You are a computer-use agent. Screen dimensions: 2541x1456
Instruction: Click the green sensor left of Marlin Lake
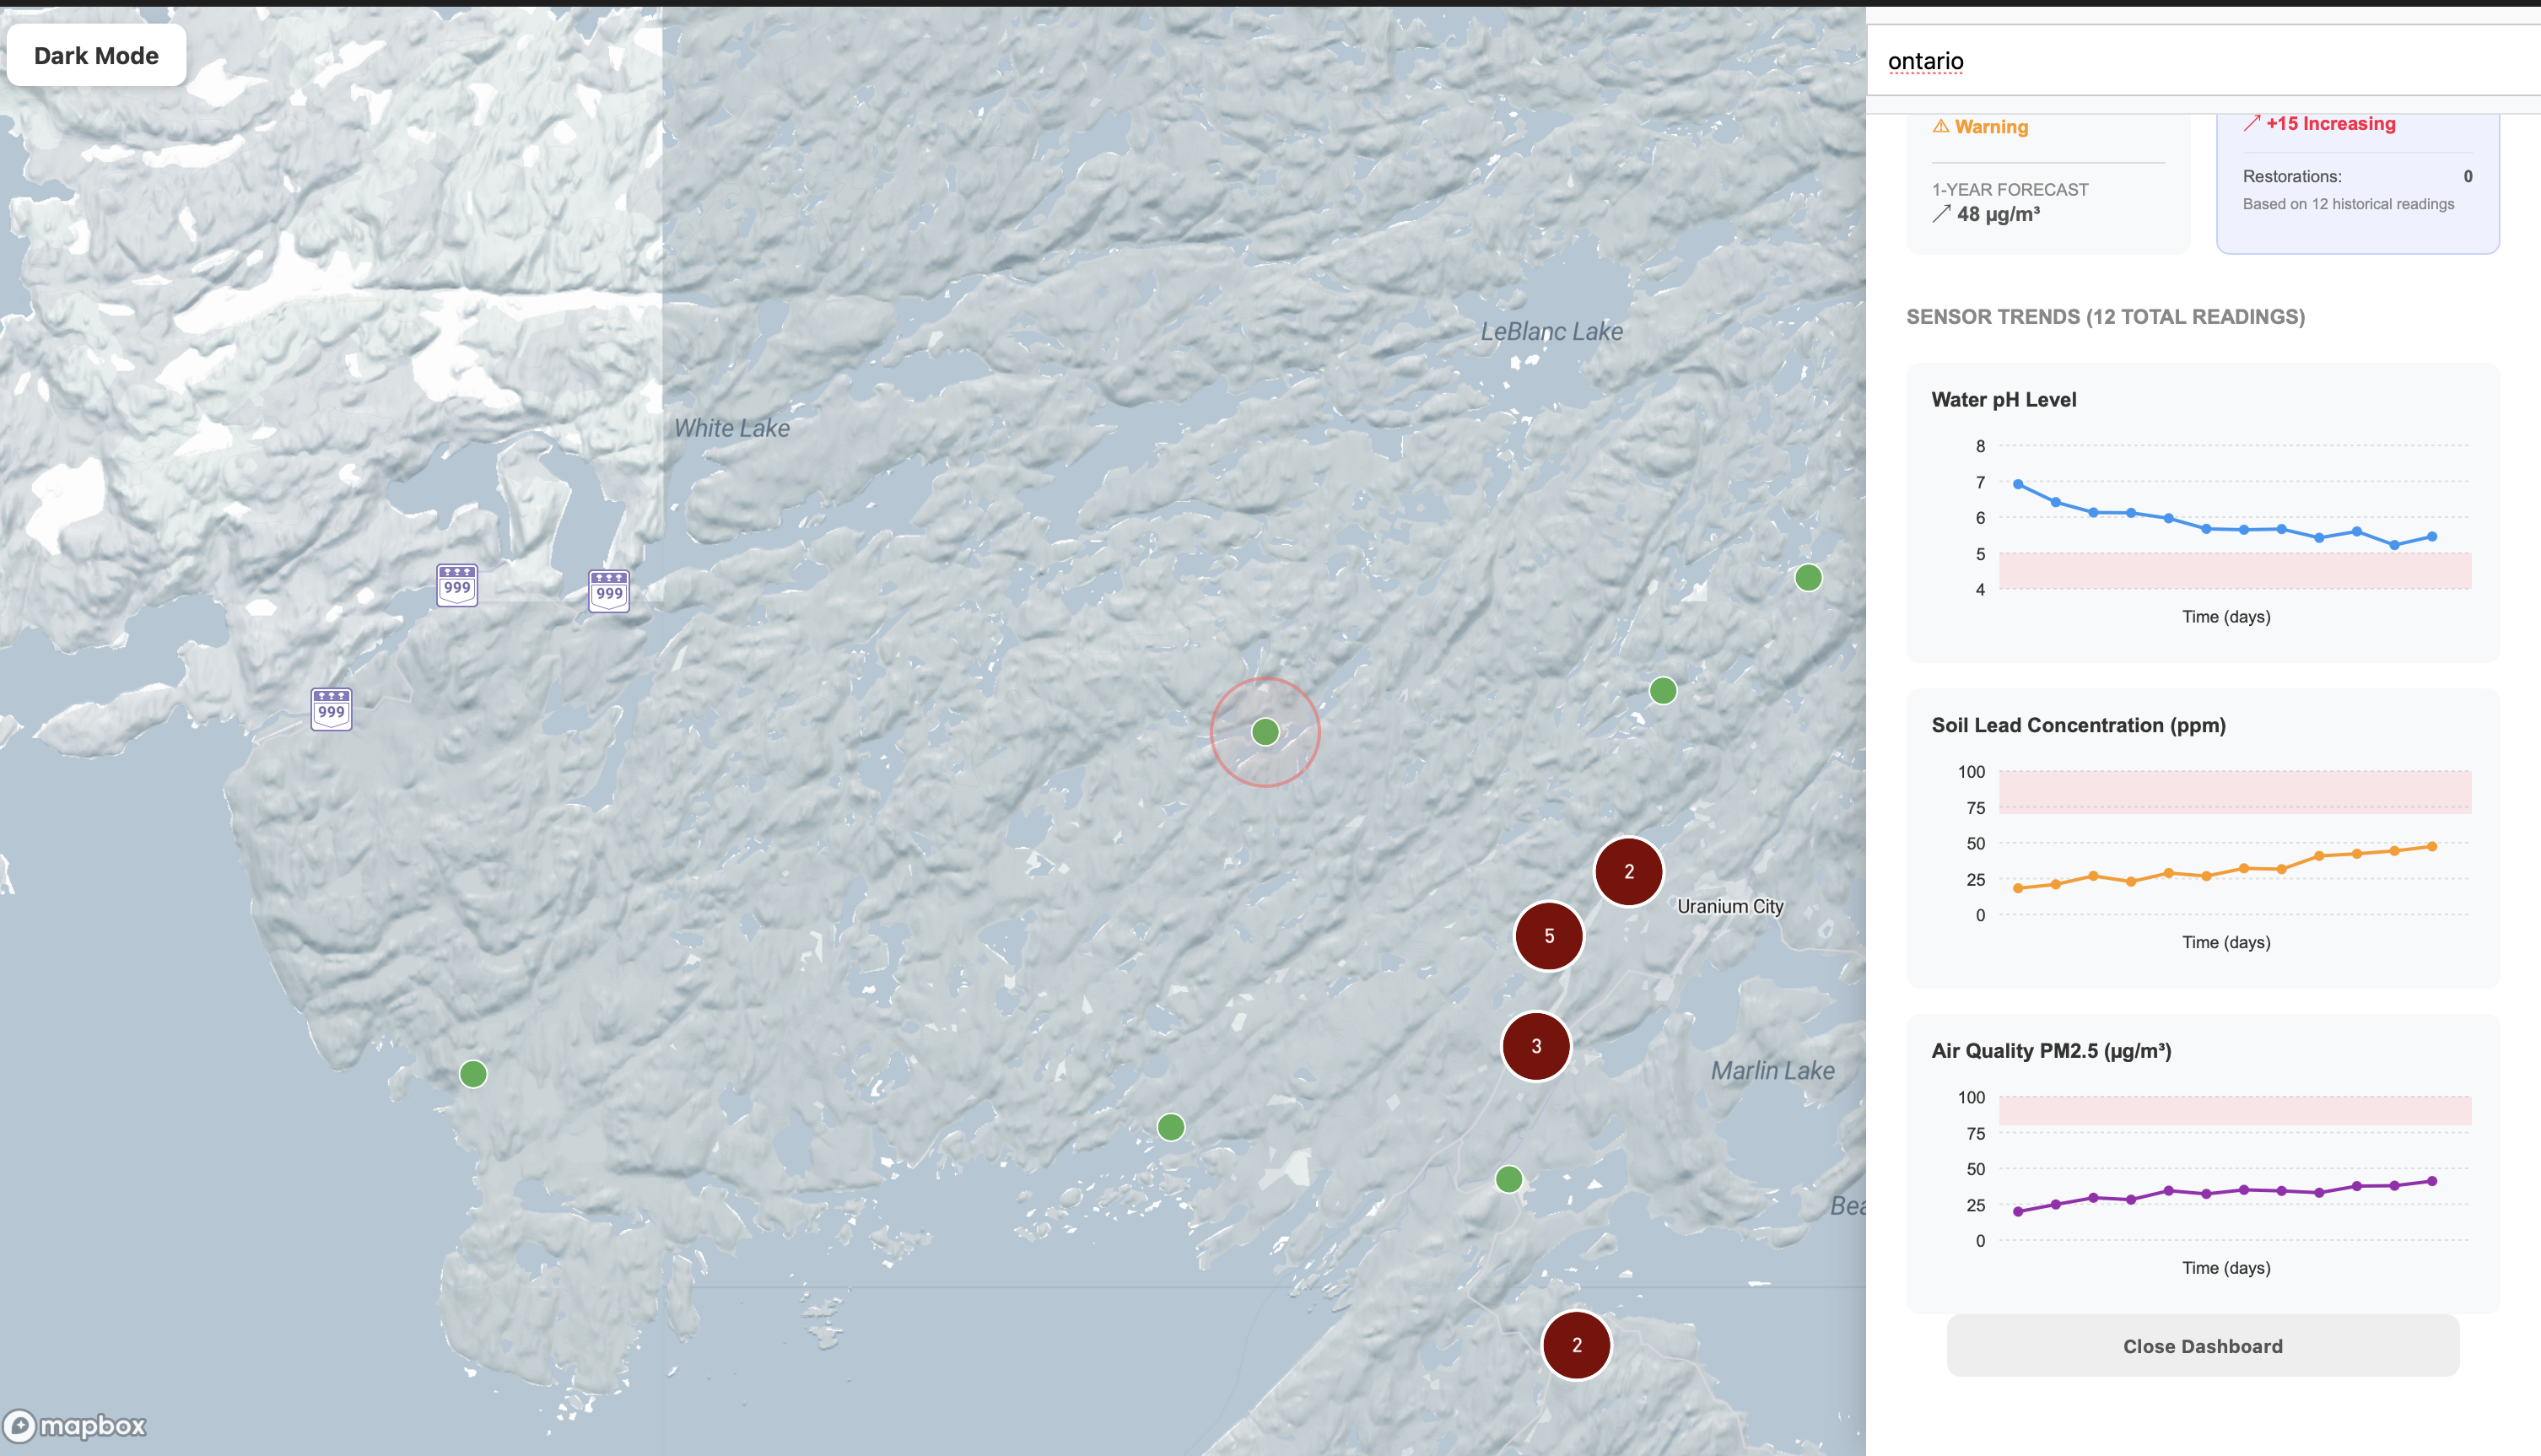click(x=1508, y=1179)
